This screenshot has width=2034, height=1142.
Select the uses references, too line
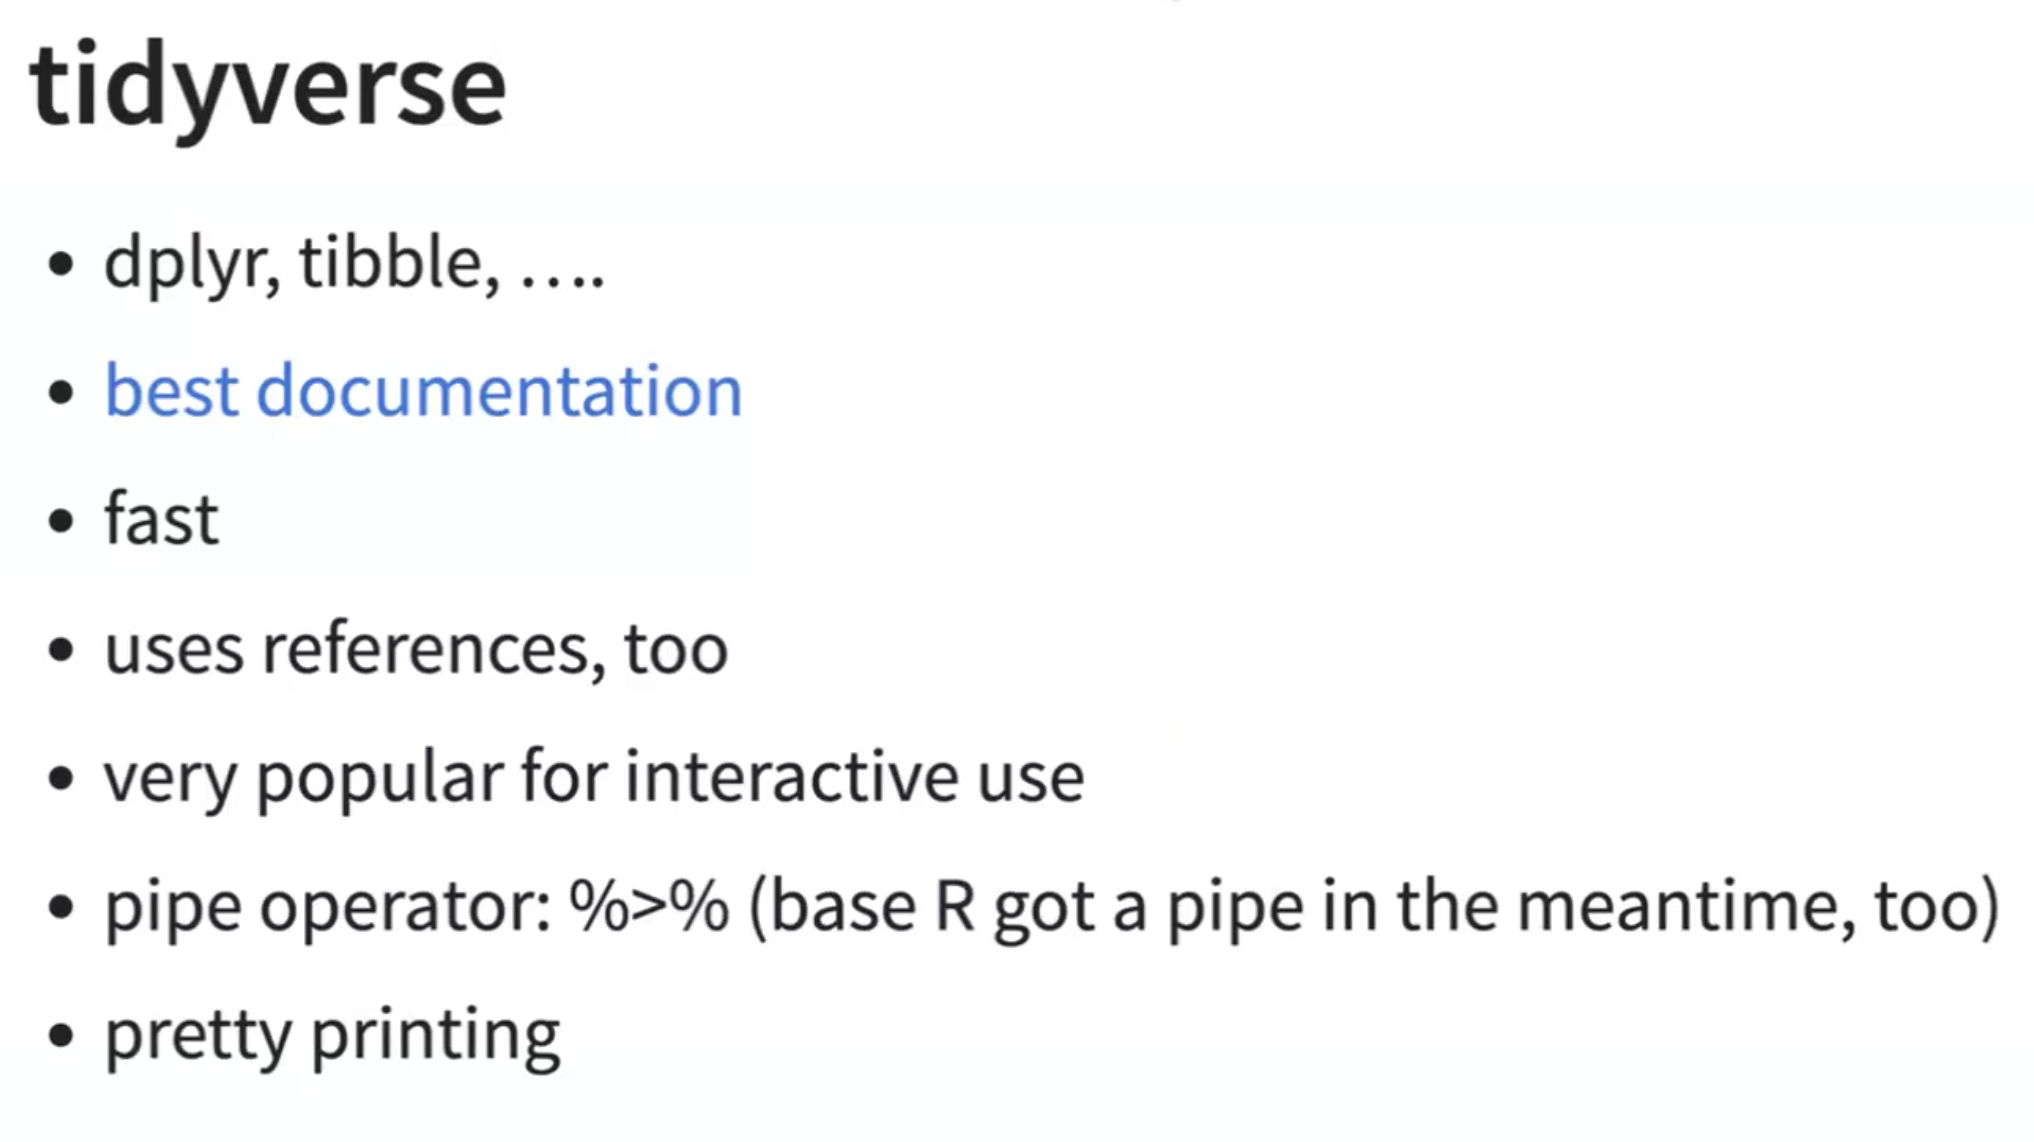(417, 649)
